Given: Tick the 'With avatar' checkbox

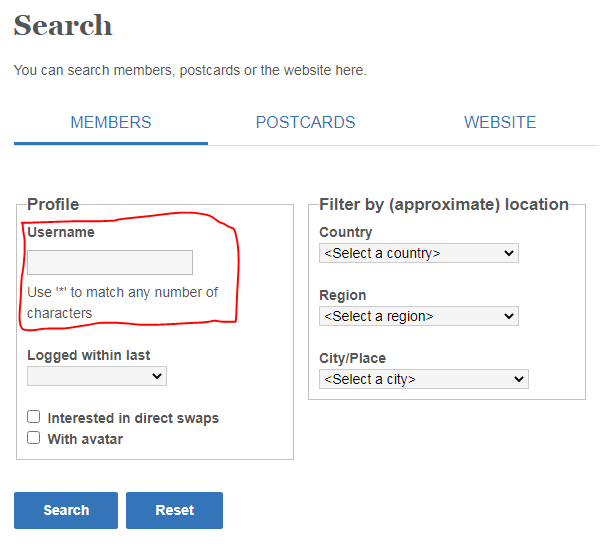Looking at the screenshot, I should 34,438.
